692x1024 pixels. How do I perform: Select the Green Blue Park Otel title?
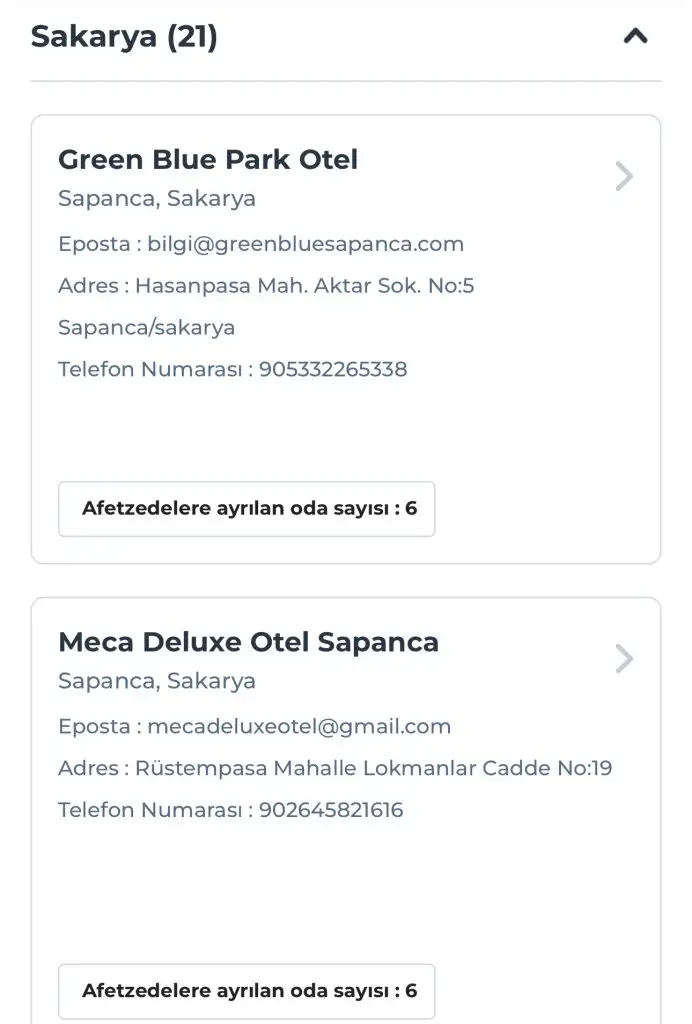[208, 159]
